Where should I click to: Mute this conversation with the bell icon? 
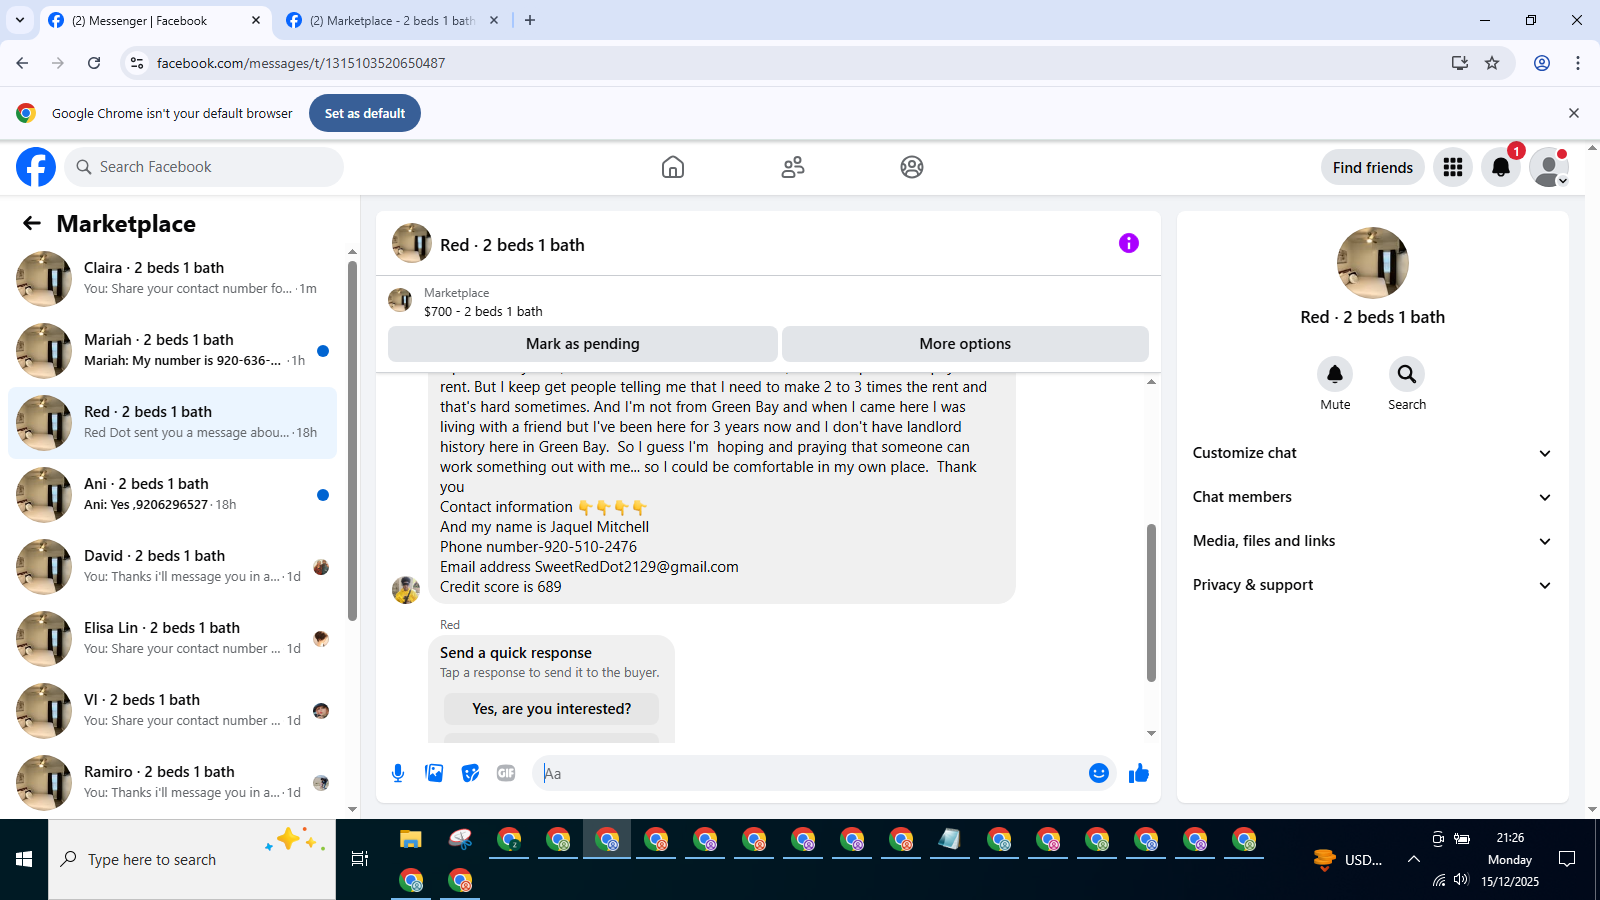(x=1335, y=374)
